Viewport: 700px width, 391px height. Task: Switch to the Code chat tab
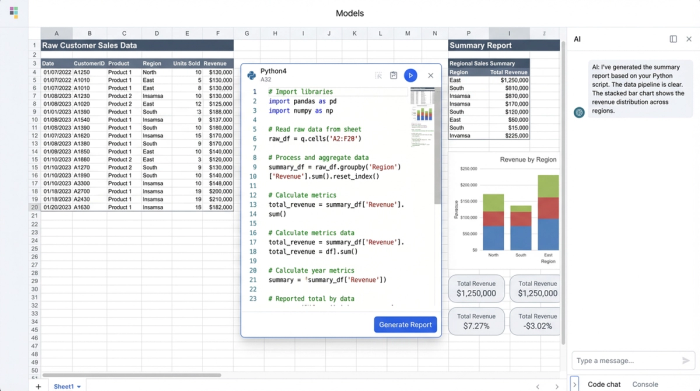pos(604,384)
